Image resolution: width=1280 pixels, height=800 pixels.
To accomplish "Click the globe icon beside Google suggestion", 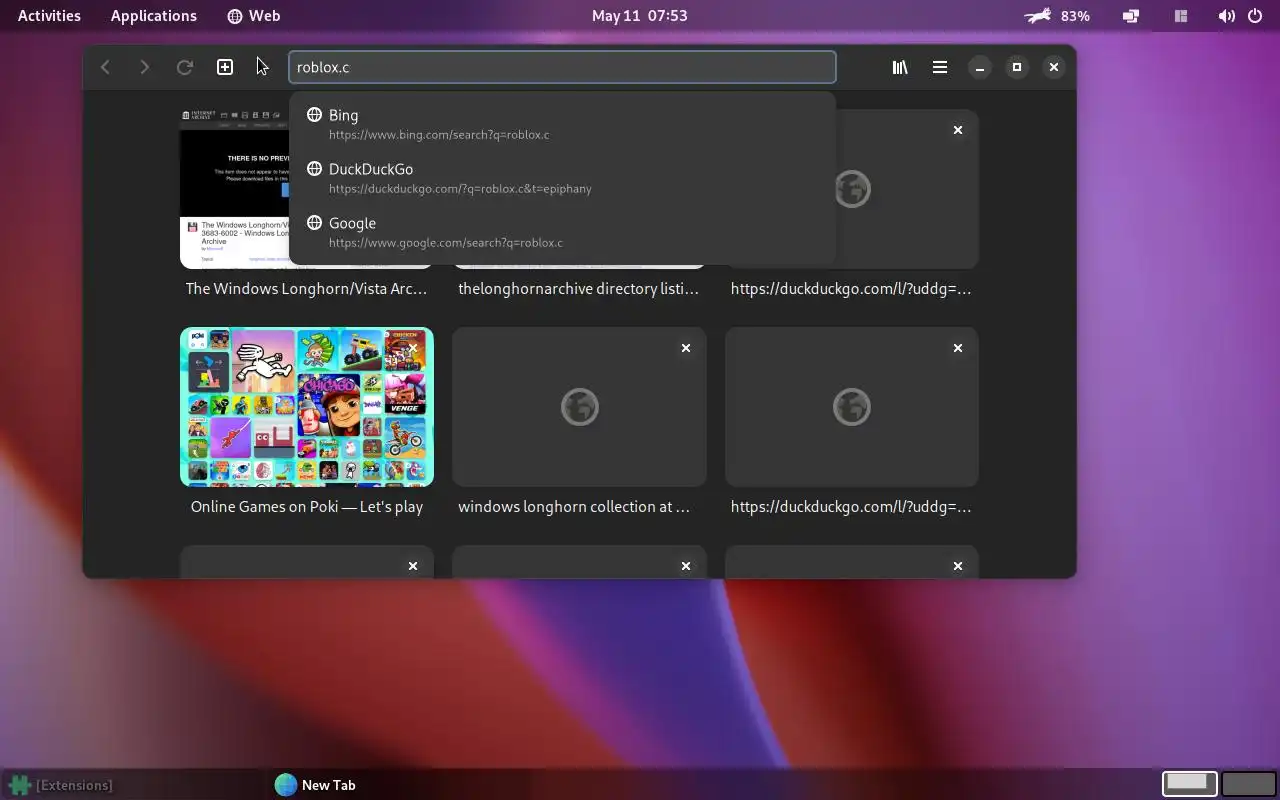I will (314, 223).
